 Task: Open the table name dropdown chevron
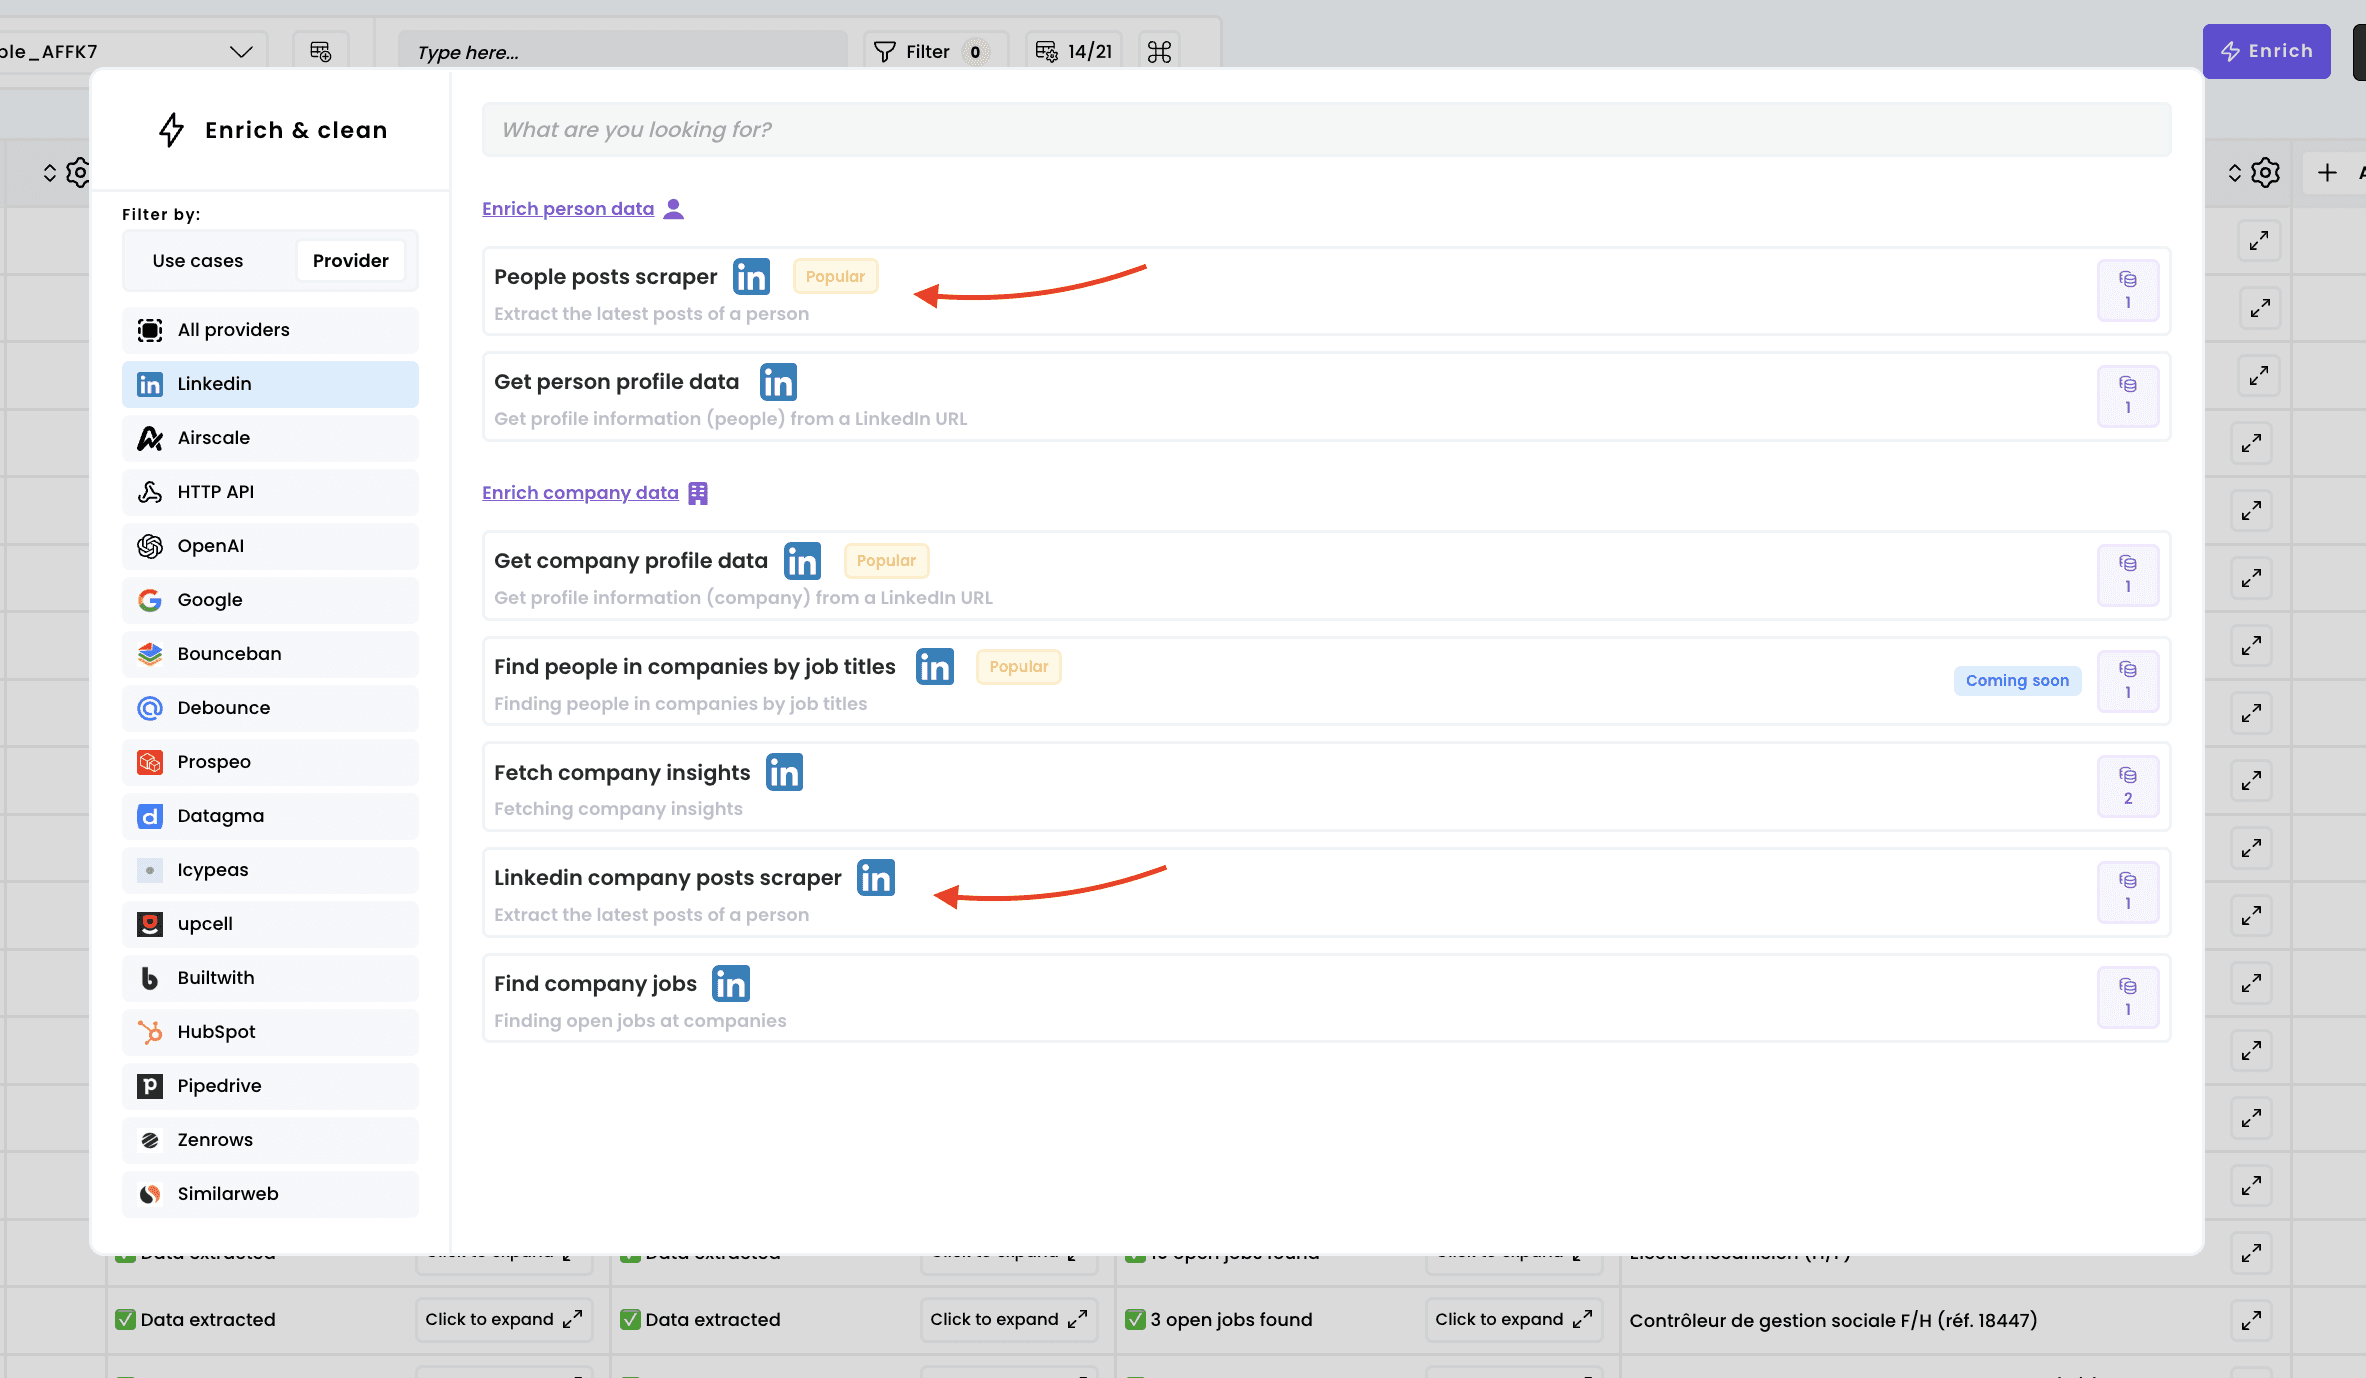coord(241,52)
